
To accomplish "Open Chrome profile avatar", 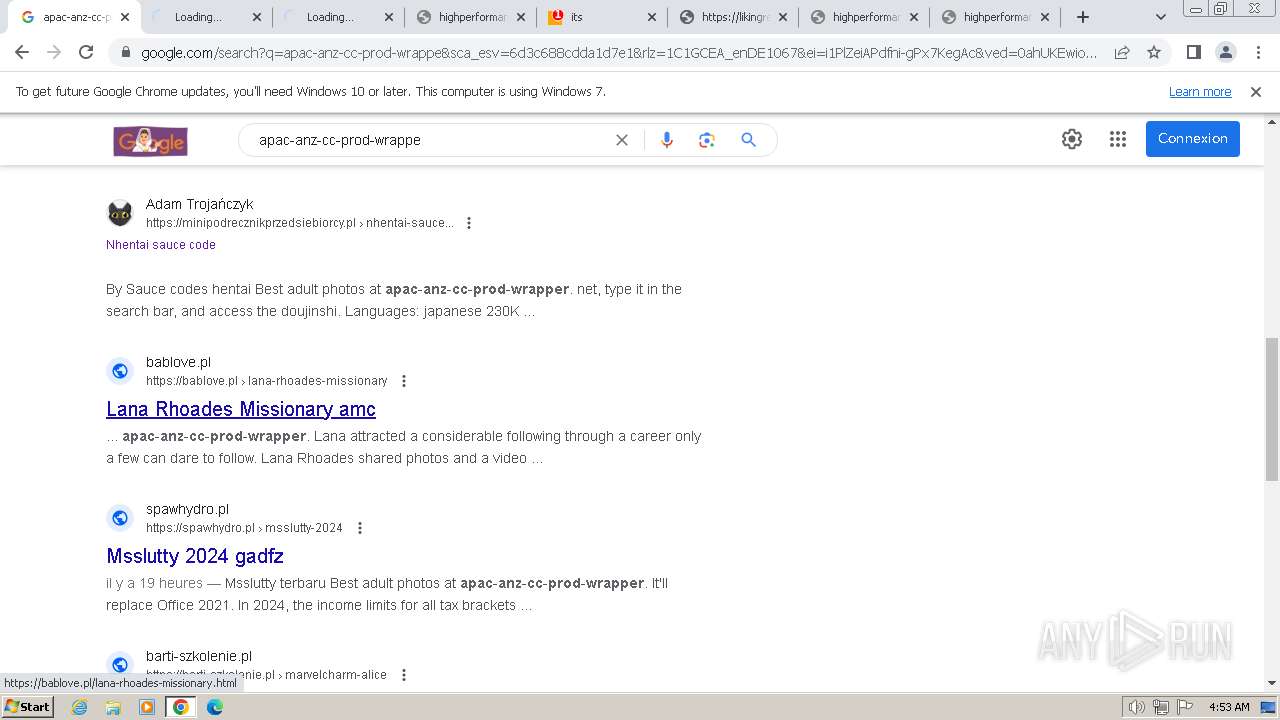I will 1225,52.
